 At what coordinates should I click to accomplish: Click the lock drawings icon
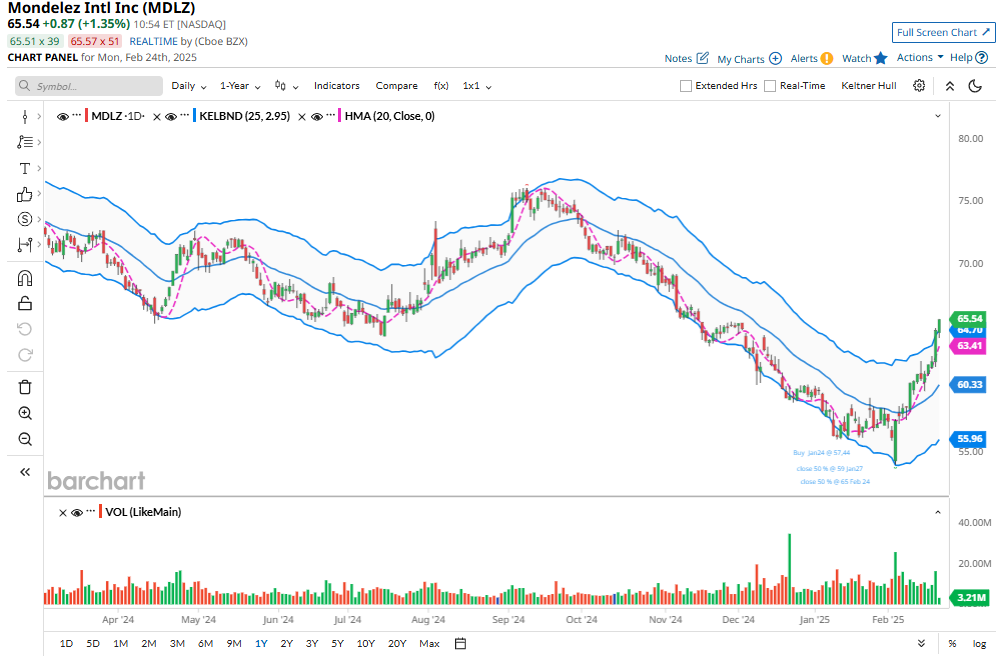coord(25,303)
